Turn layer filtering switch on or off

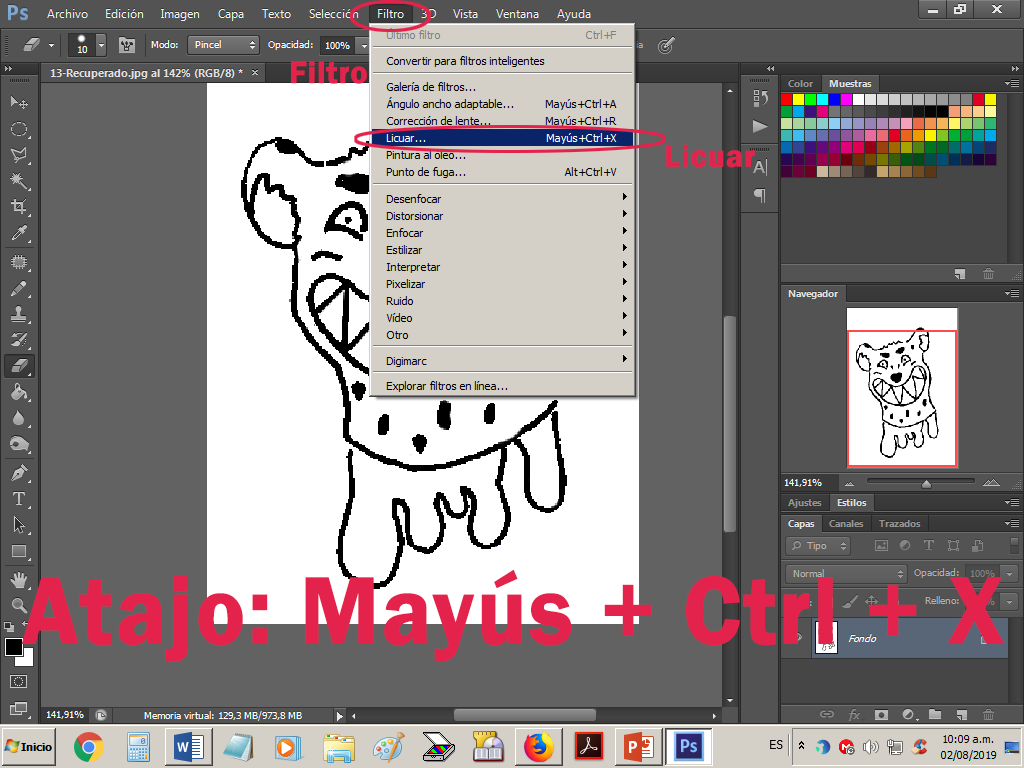coord(1014,545)
